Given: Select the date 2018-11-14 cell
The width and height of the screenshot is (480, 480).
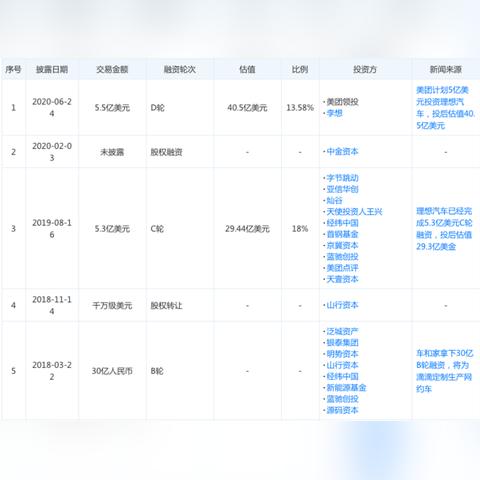Looking at the screenshot, I should pos(52,305).
